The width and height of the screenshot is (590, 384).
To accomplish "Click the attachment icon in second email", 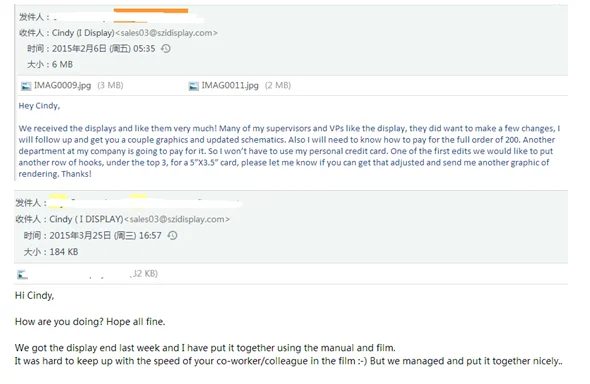I will point(23,275).
